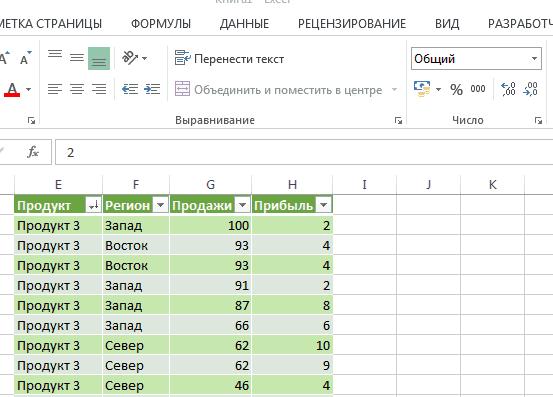Select column F header
The image size is (553, 397).
tap(136, 184)
